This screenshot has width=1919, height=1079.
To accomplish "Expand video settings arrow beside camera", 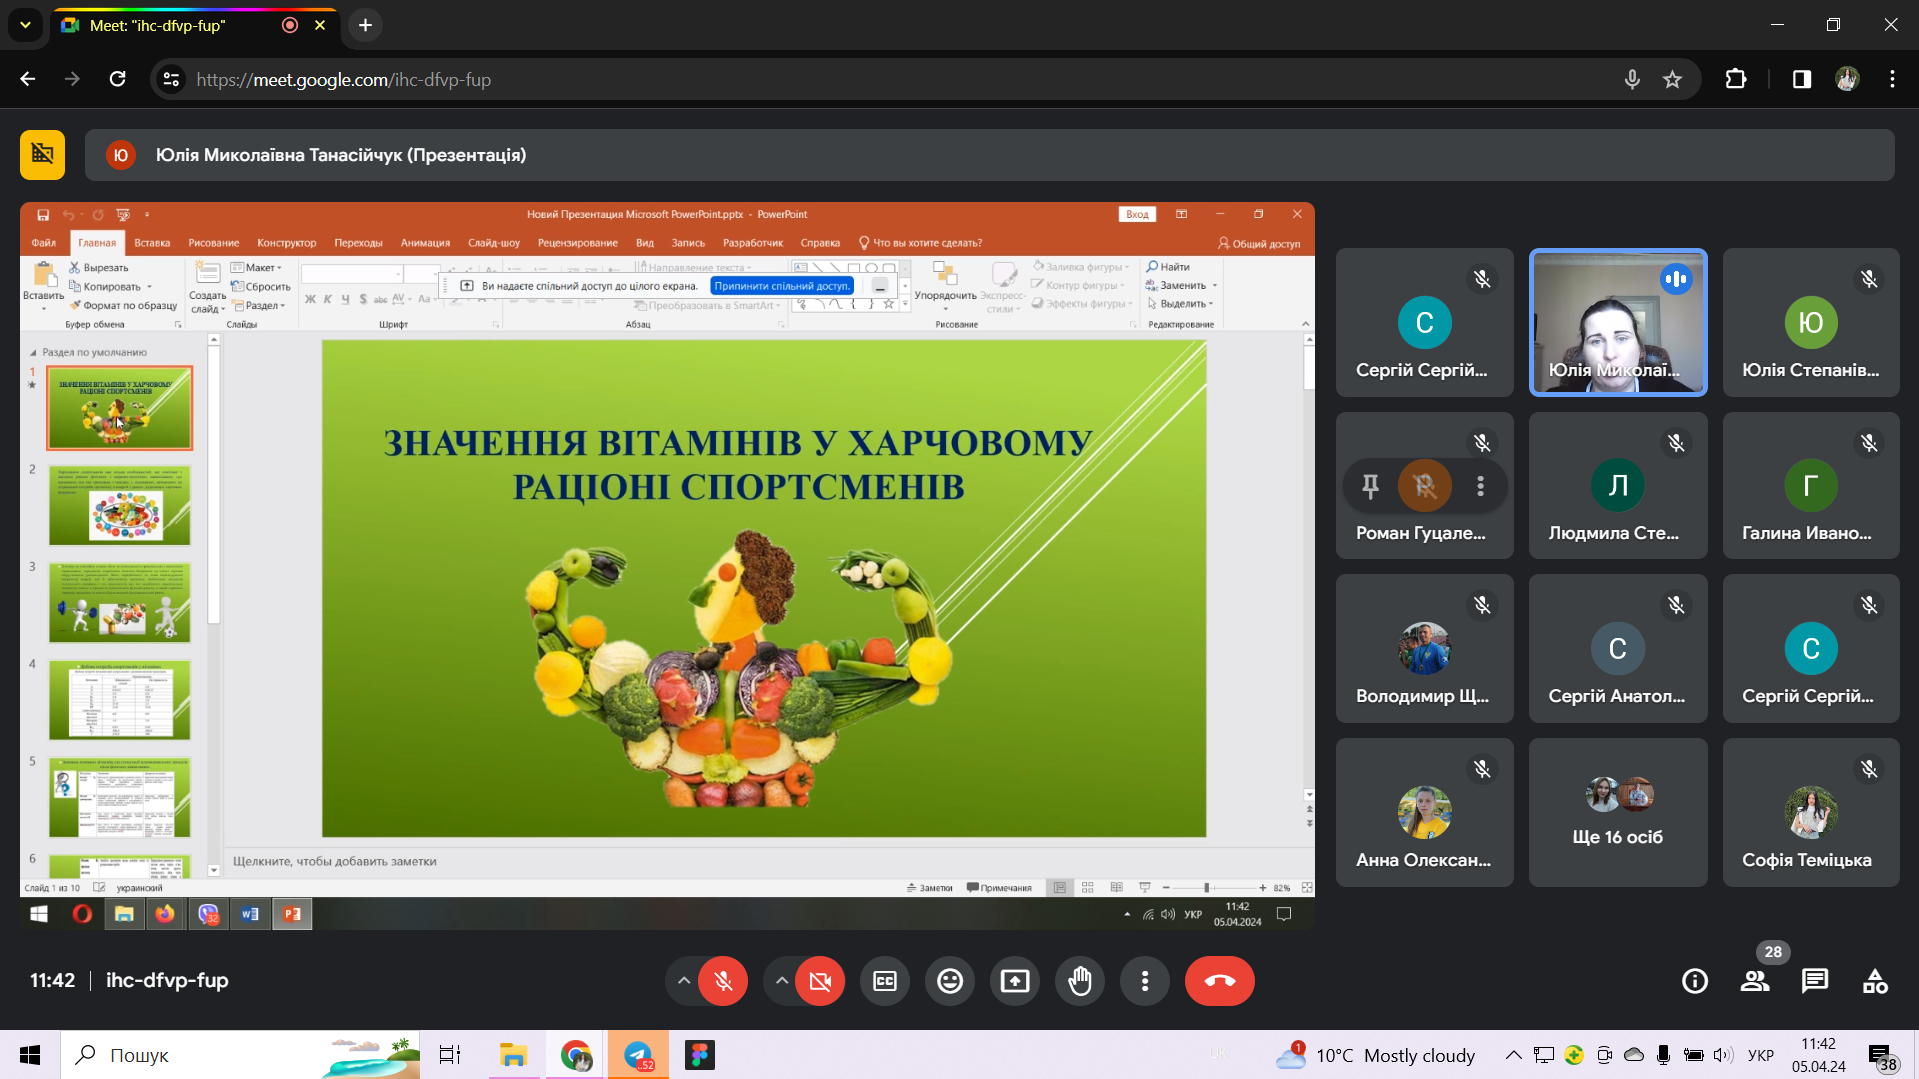I will [x=781, y=981].
